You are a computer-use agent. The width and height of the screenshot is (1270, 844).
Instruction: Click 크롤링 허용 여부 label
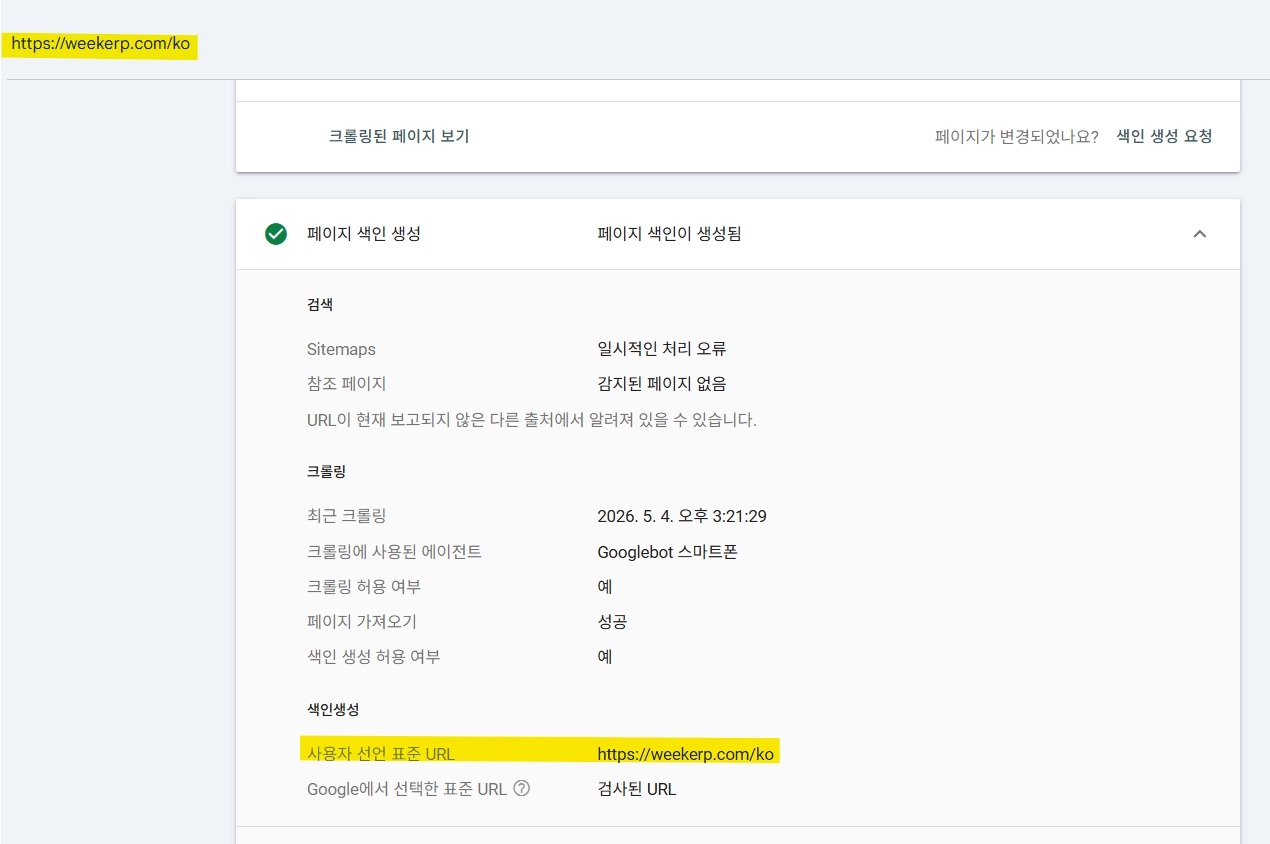[364, 587]
